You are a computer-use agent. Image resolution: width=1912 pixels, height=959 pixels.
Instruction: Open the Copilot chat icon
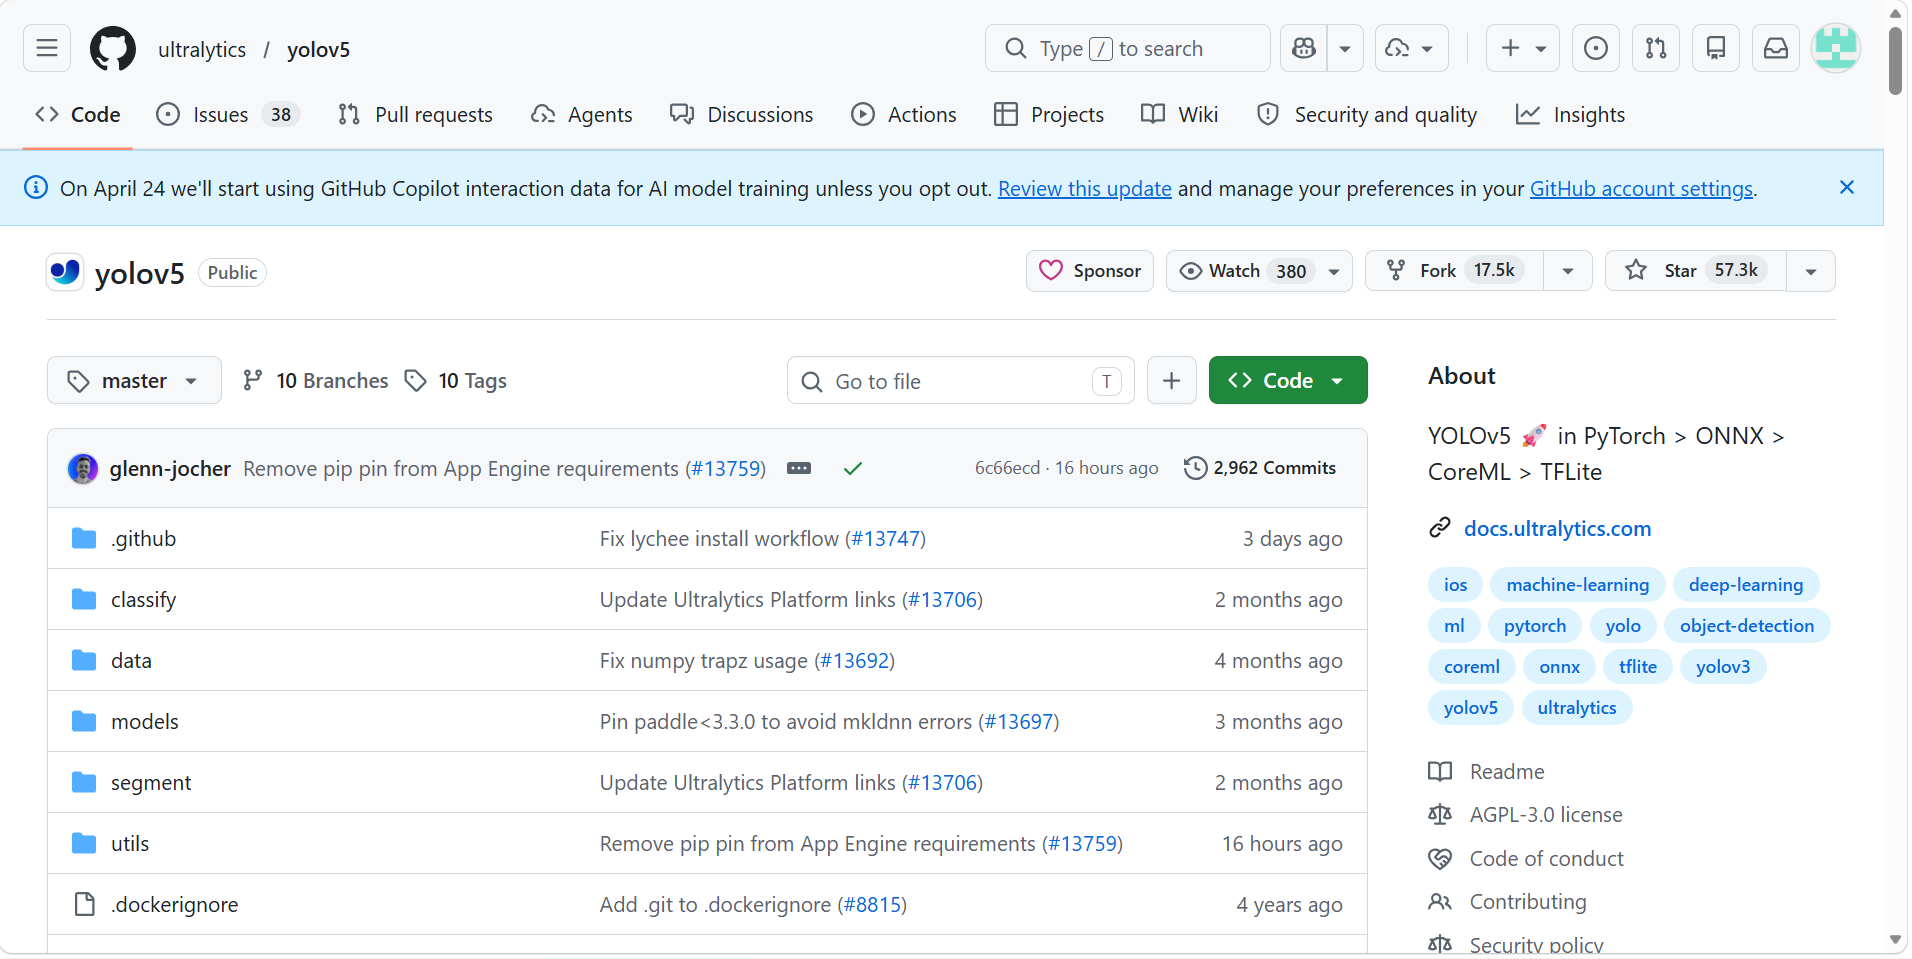1304,48
